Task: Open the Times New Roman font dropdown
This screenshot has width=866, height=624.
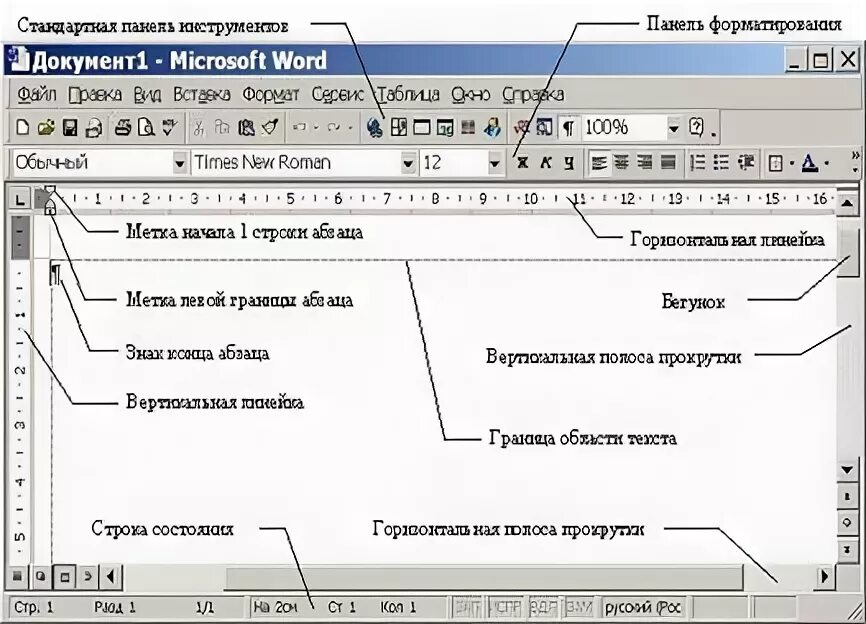Action: tap(408, 163)
